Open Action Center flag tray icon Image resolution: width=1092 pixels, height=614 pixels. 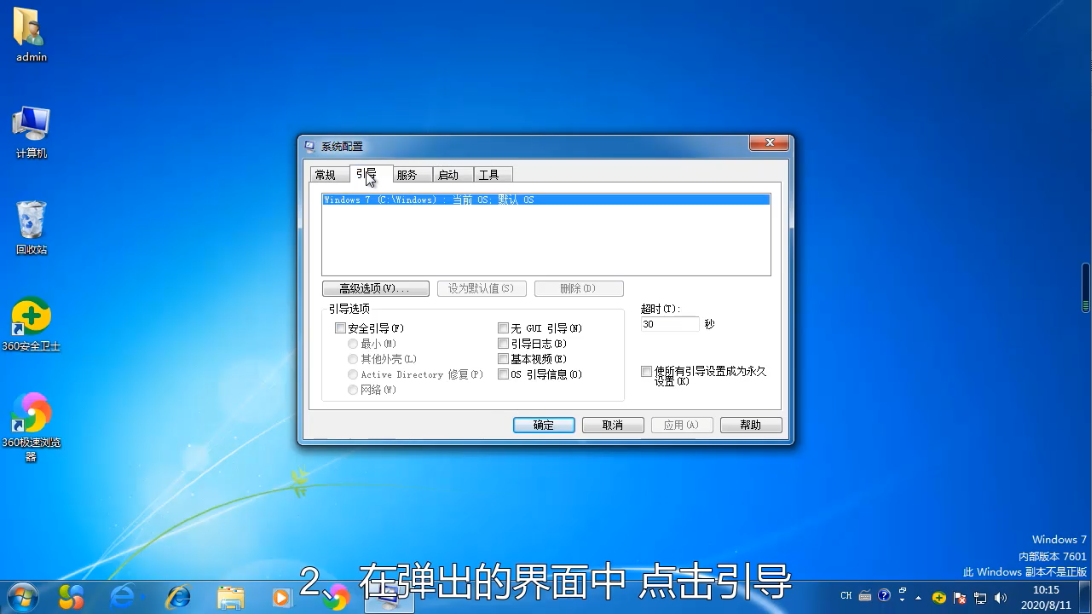(960, 597)
